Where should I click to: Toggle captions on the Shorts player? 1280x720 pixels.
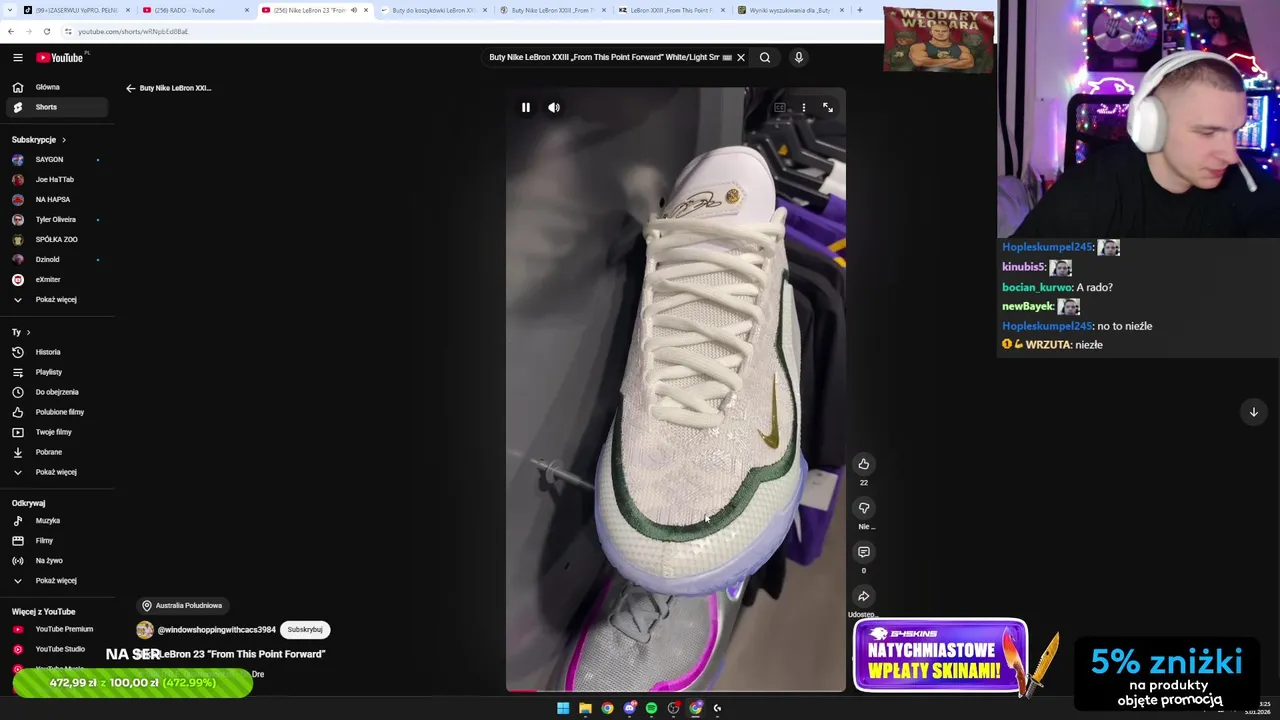click(780, 108)
